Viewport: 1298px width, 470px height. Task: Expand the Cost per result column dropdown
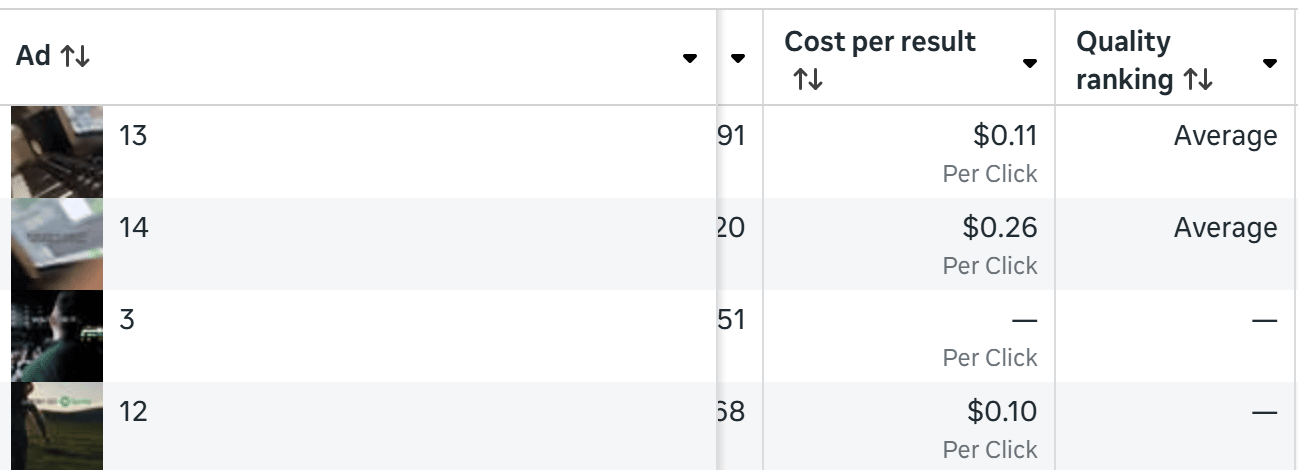pyautogui.click(x=1030, y=63)
